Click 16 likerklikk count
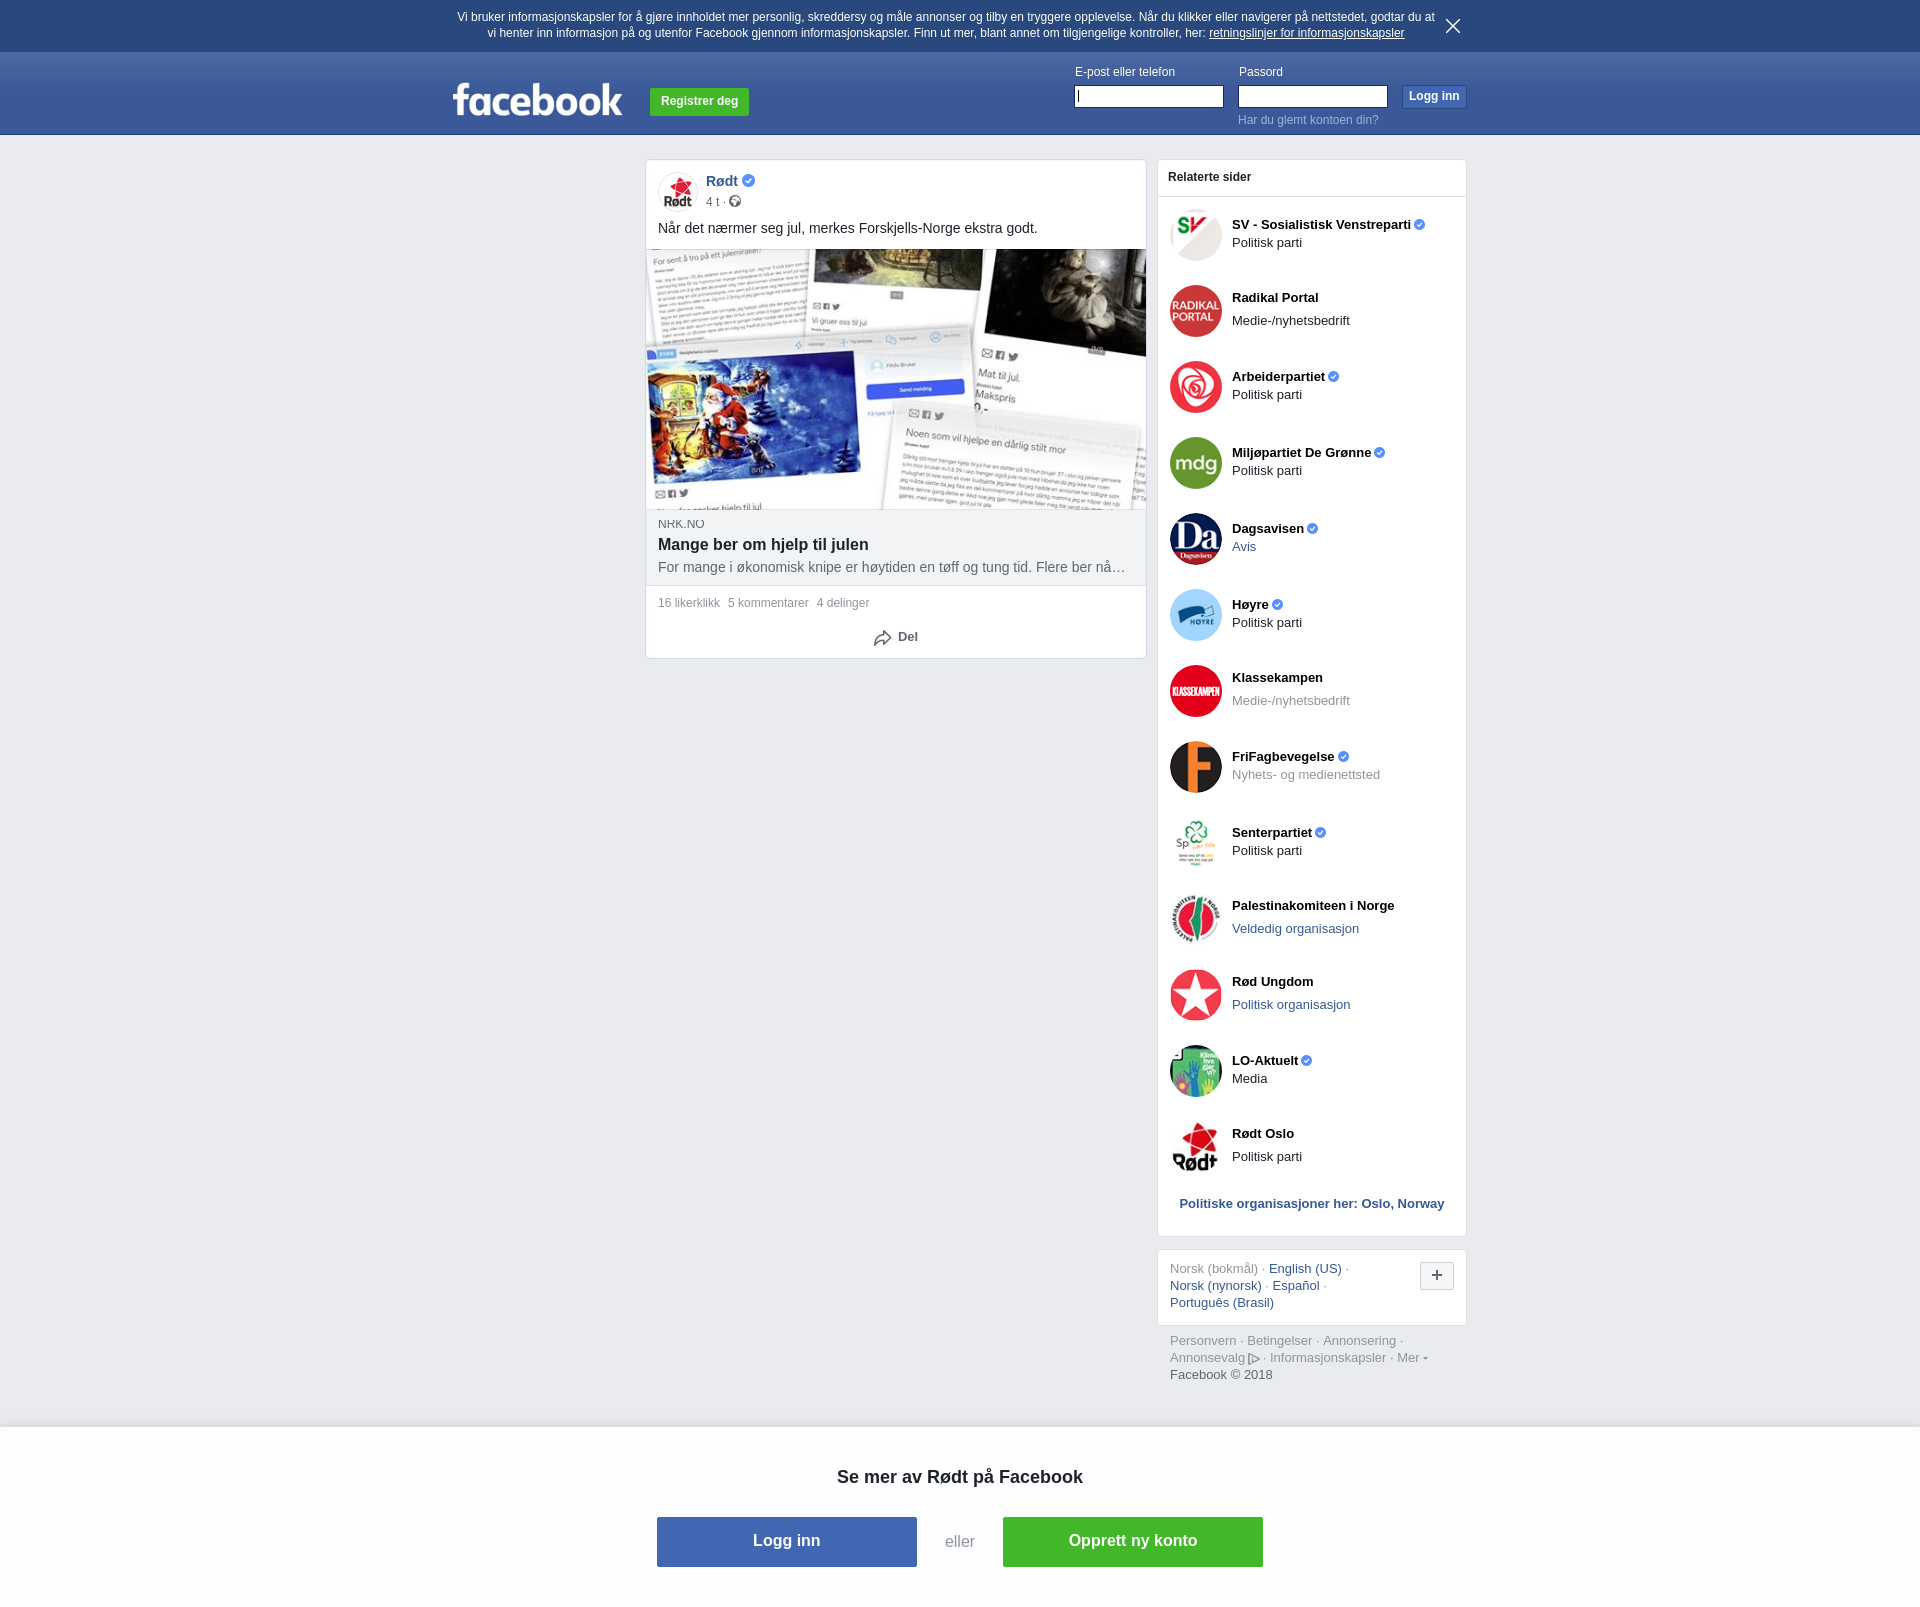Image resolution: width=1920 pixels, height=1607 pixels. tap(689, 603)
